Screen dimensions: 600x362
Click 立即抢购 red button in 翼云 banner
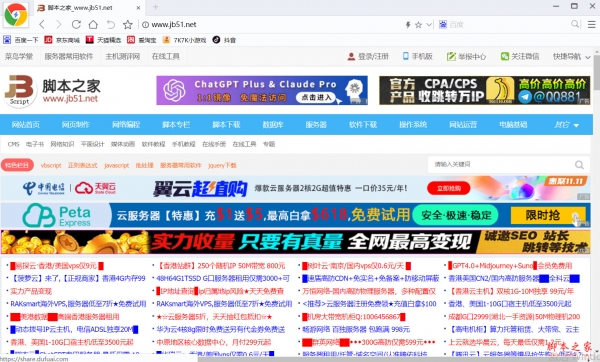[x=448, y=188]
